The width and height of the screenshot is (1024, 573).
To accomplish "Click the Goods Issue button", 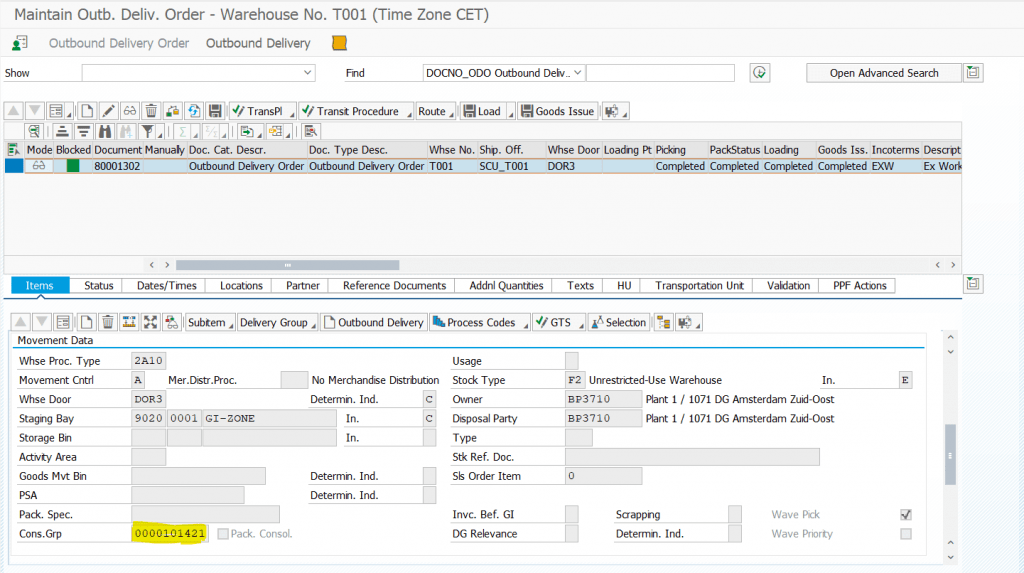I will coord(557,111).
